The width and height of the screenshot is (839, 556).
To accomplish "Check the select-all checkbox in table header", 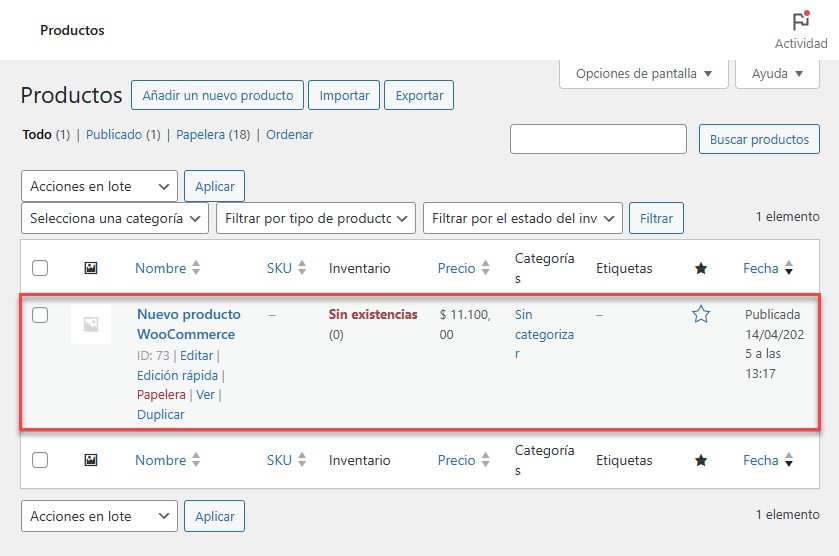I will (40, 268).
